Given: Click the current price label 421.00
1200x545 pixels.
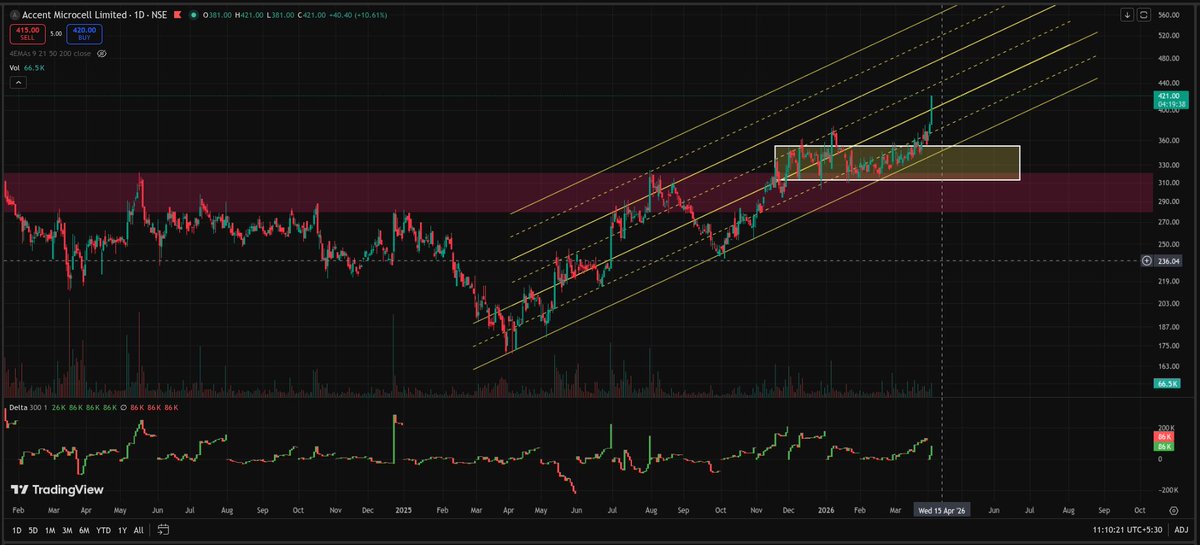Looking at the screenshot, I should tap(1168, 95).
